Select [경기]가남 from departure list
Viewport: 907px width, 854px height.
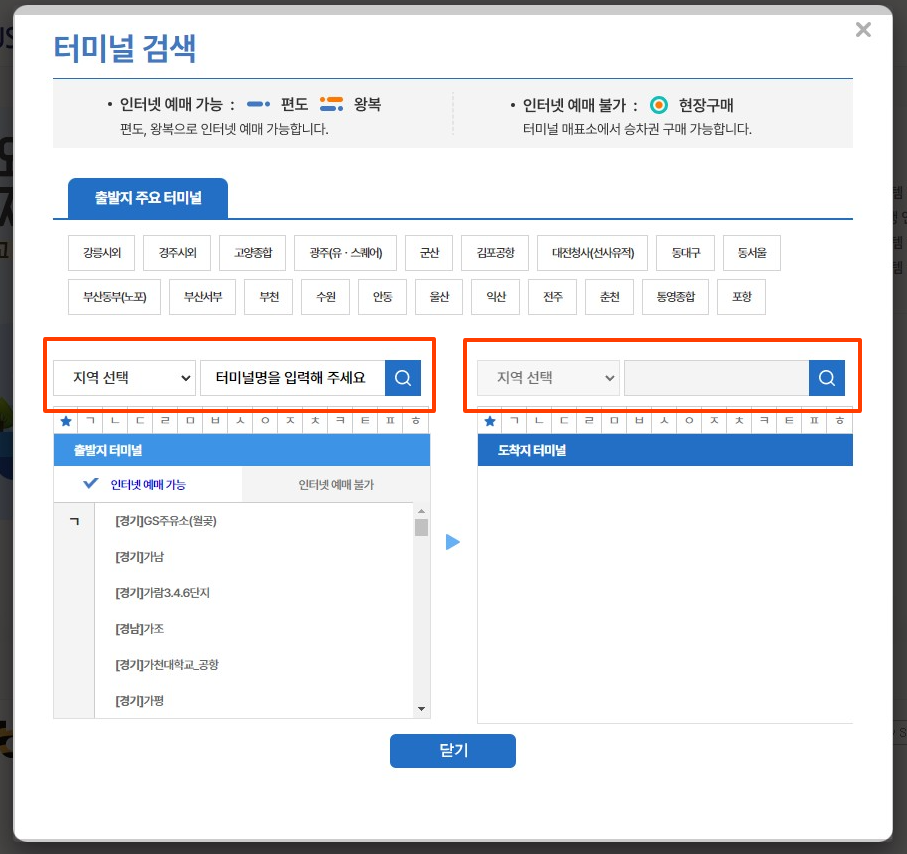pyautogui.click(x=139, y=557)
